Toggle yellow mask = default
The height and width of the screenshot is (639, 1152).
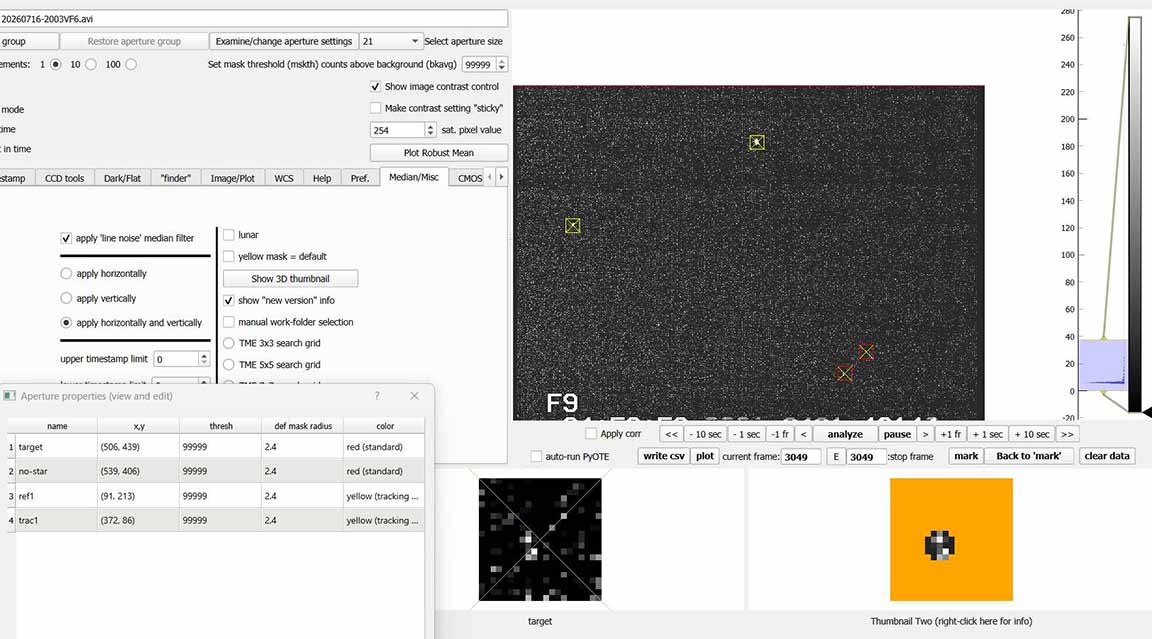(x=228, y=256)
